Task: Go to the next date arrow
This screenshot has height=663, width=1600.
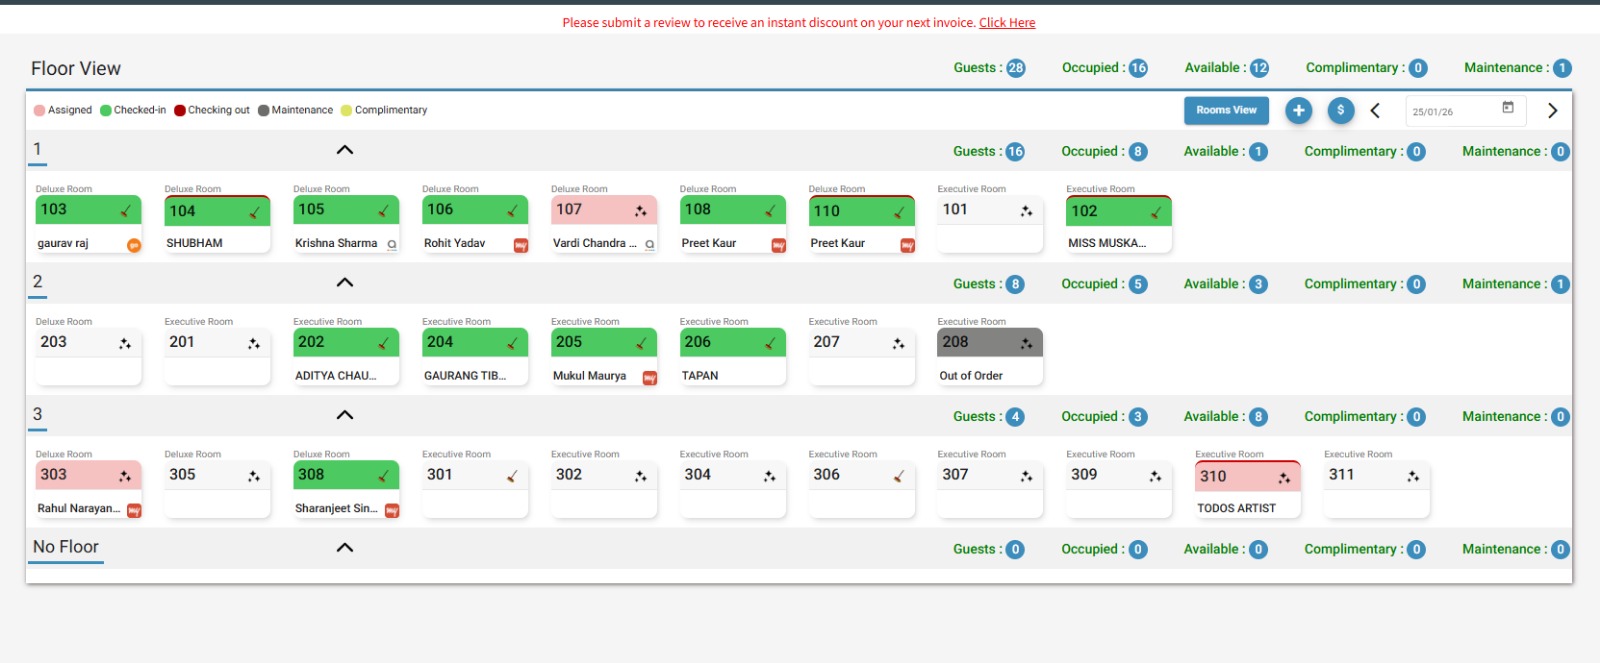Action: pos(1552,111)
